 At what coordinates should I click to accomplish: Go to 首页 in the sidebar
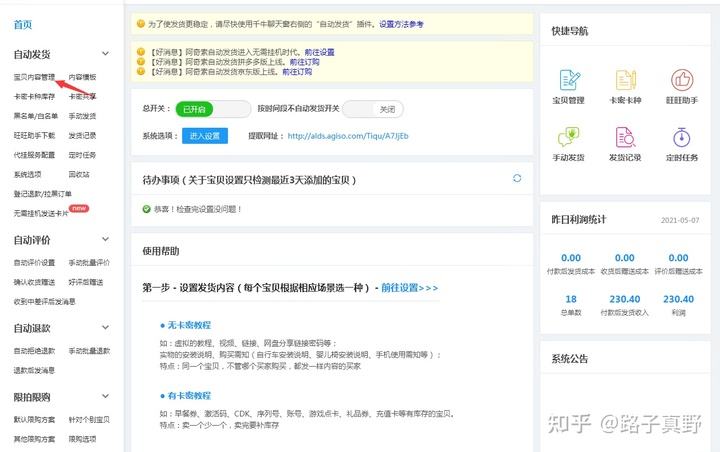[23, 25]
